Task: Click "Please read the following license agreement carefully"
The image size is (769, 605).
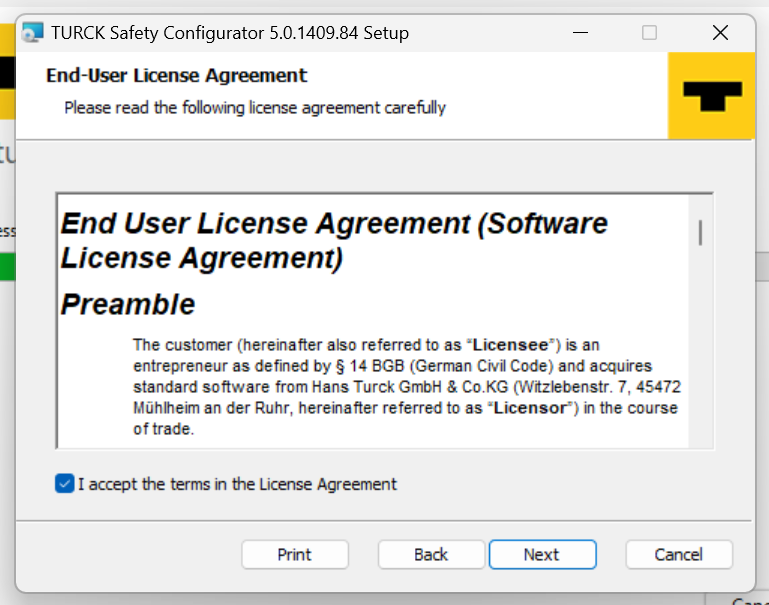Action: [x=255, y=107]
